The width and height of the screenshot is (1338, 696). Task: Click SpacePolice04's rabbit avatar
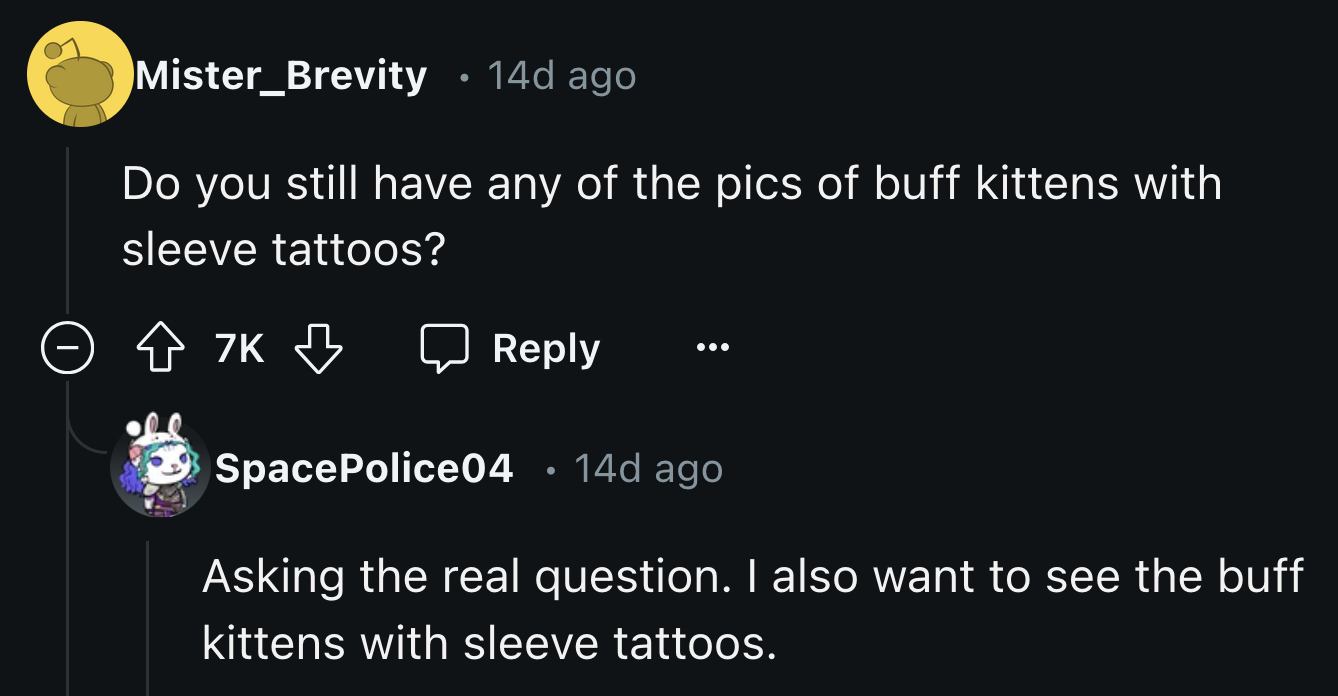point(158,469)
